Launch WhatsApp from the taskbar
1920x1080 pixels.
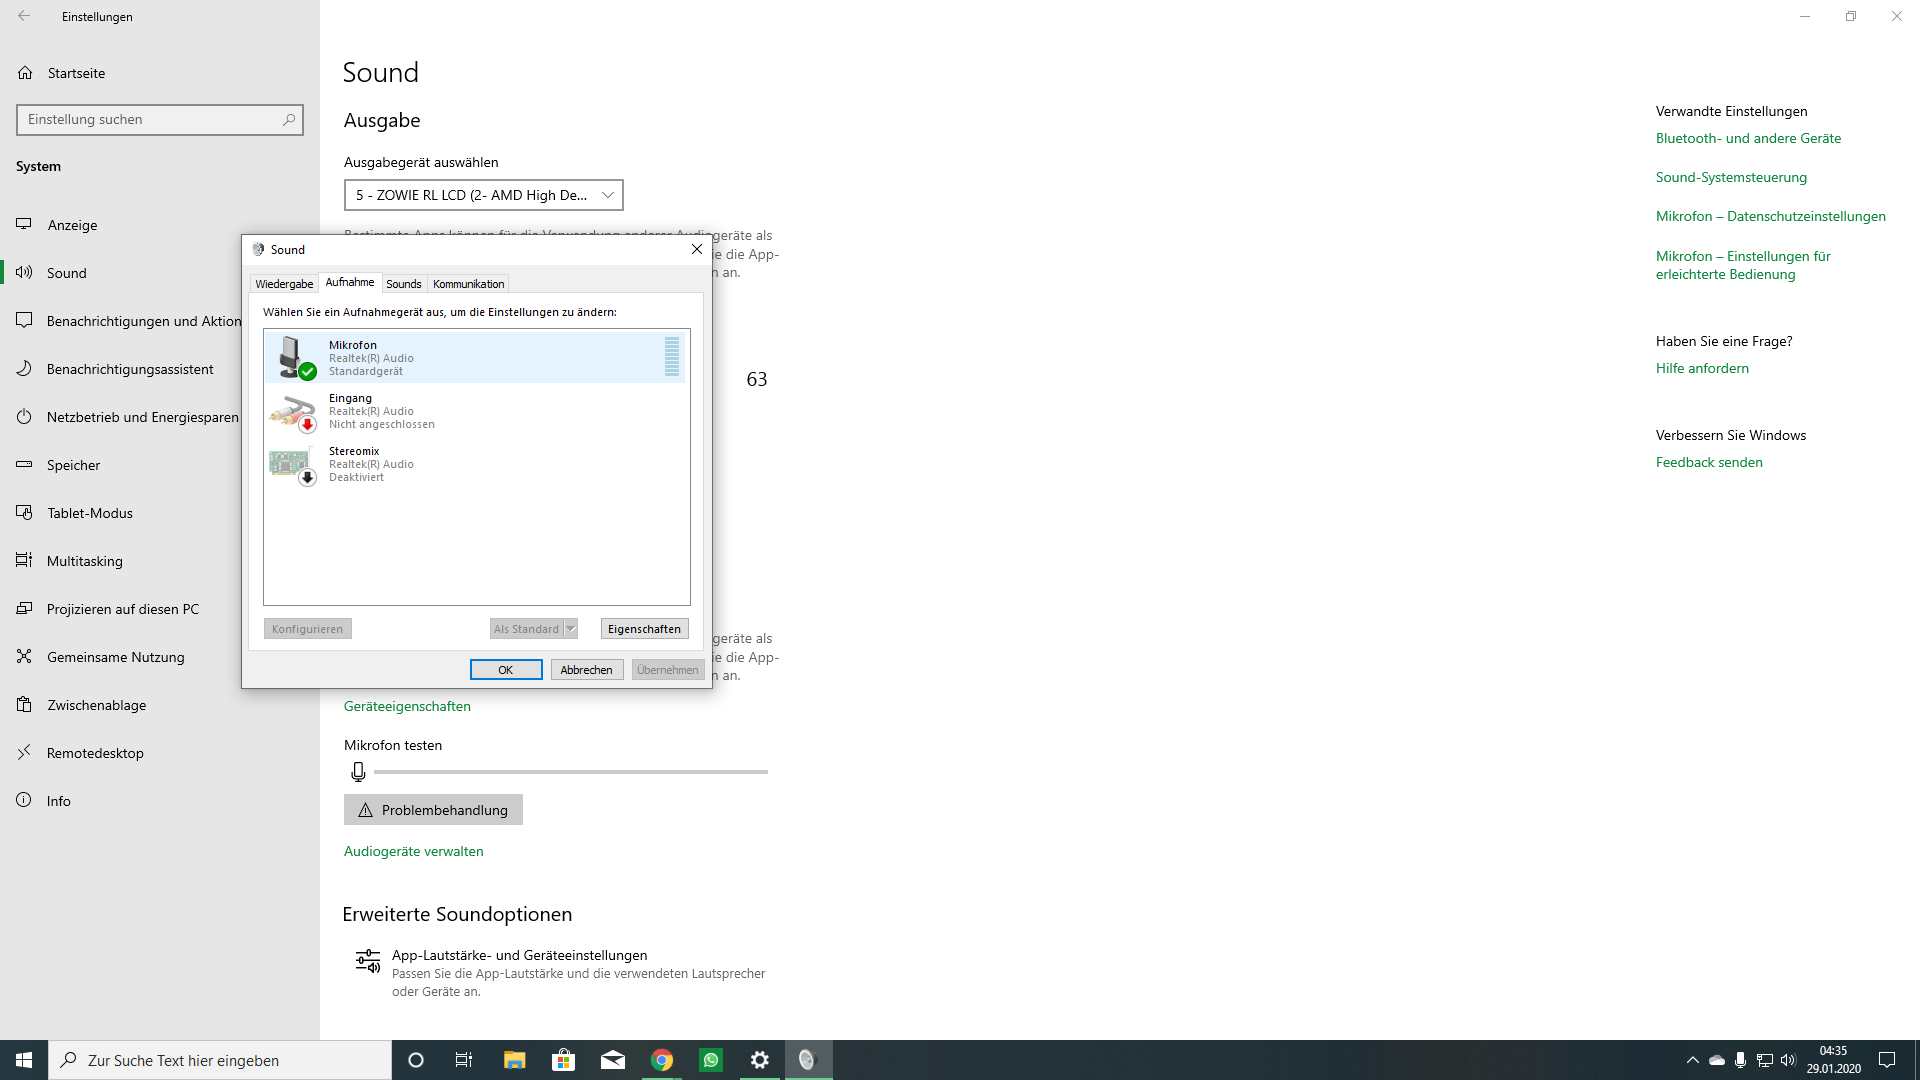click(711, 1059)
